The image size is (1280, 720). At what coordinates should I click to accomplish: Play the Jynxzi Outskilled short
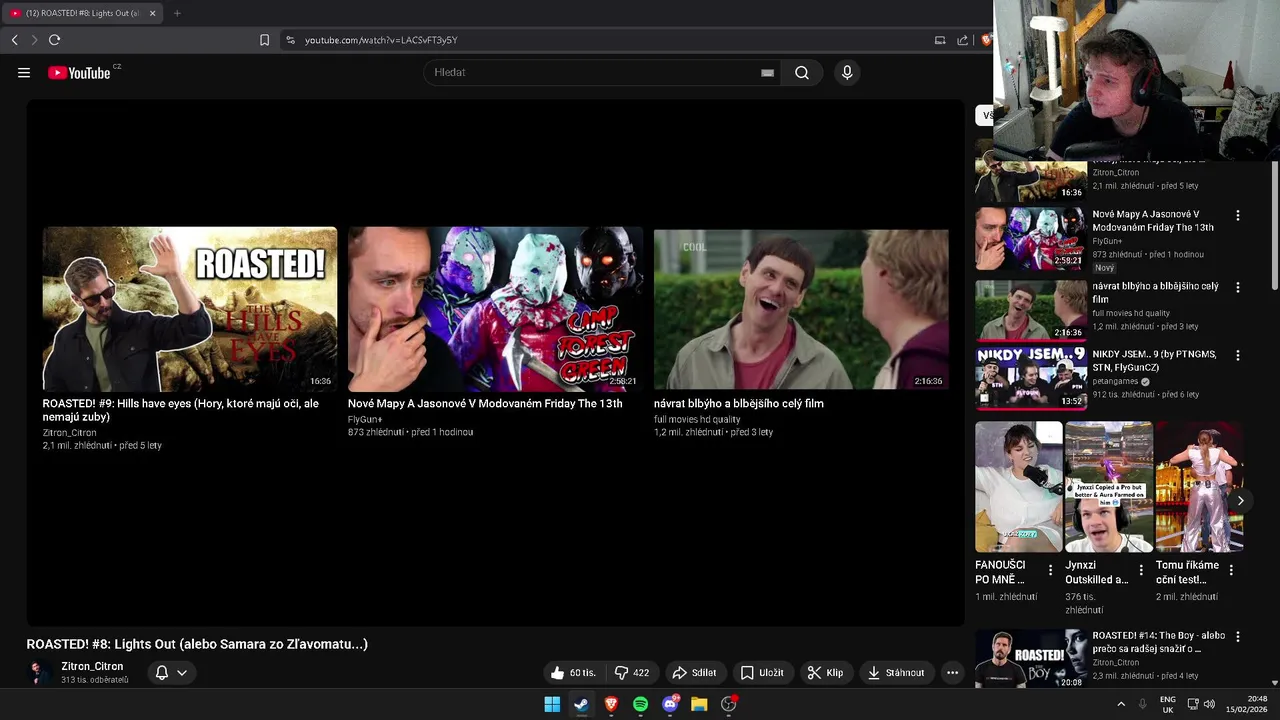pyautogui.click(x=1109, y=487)
